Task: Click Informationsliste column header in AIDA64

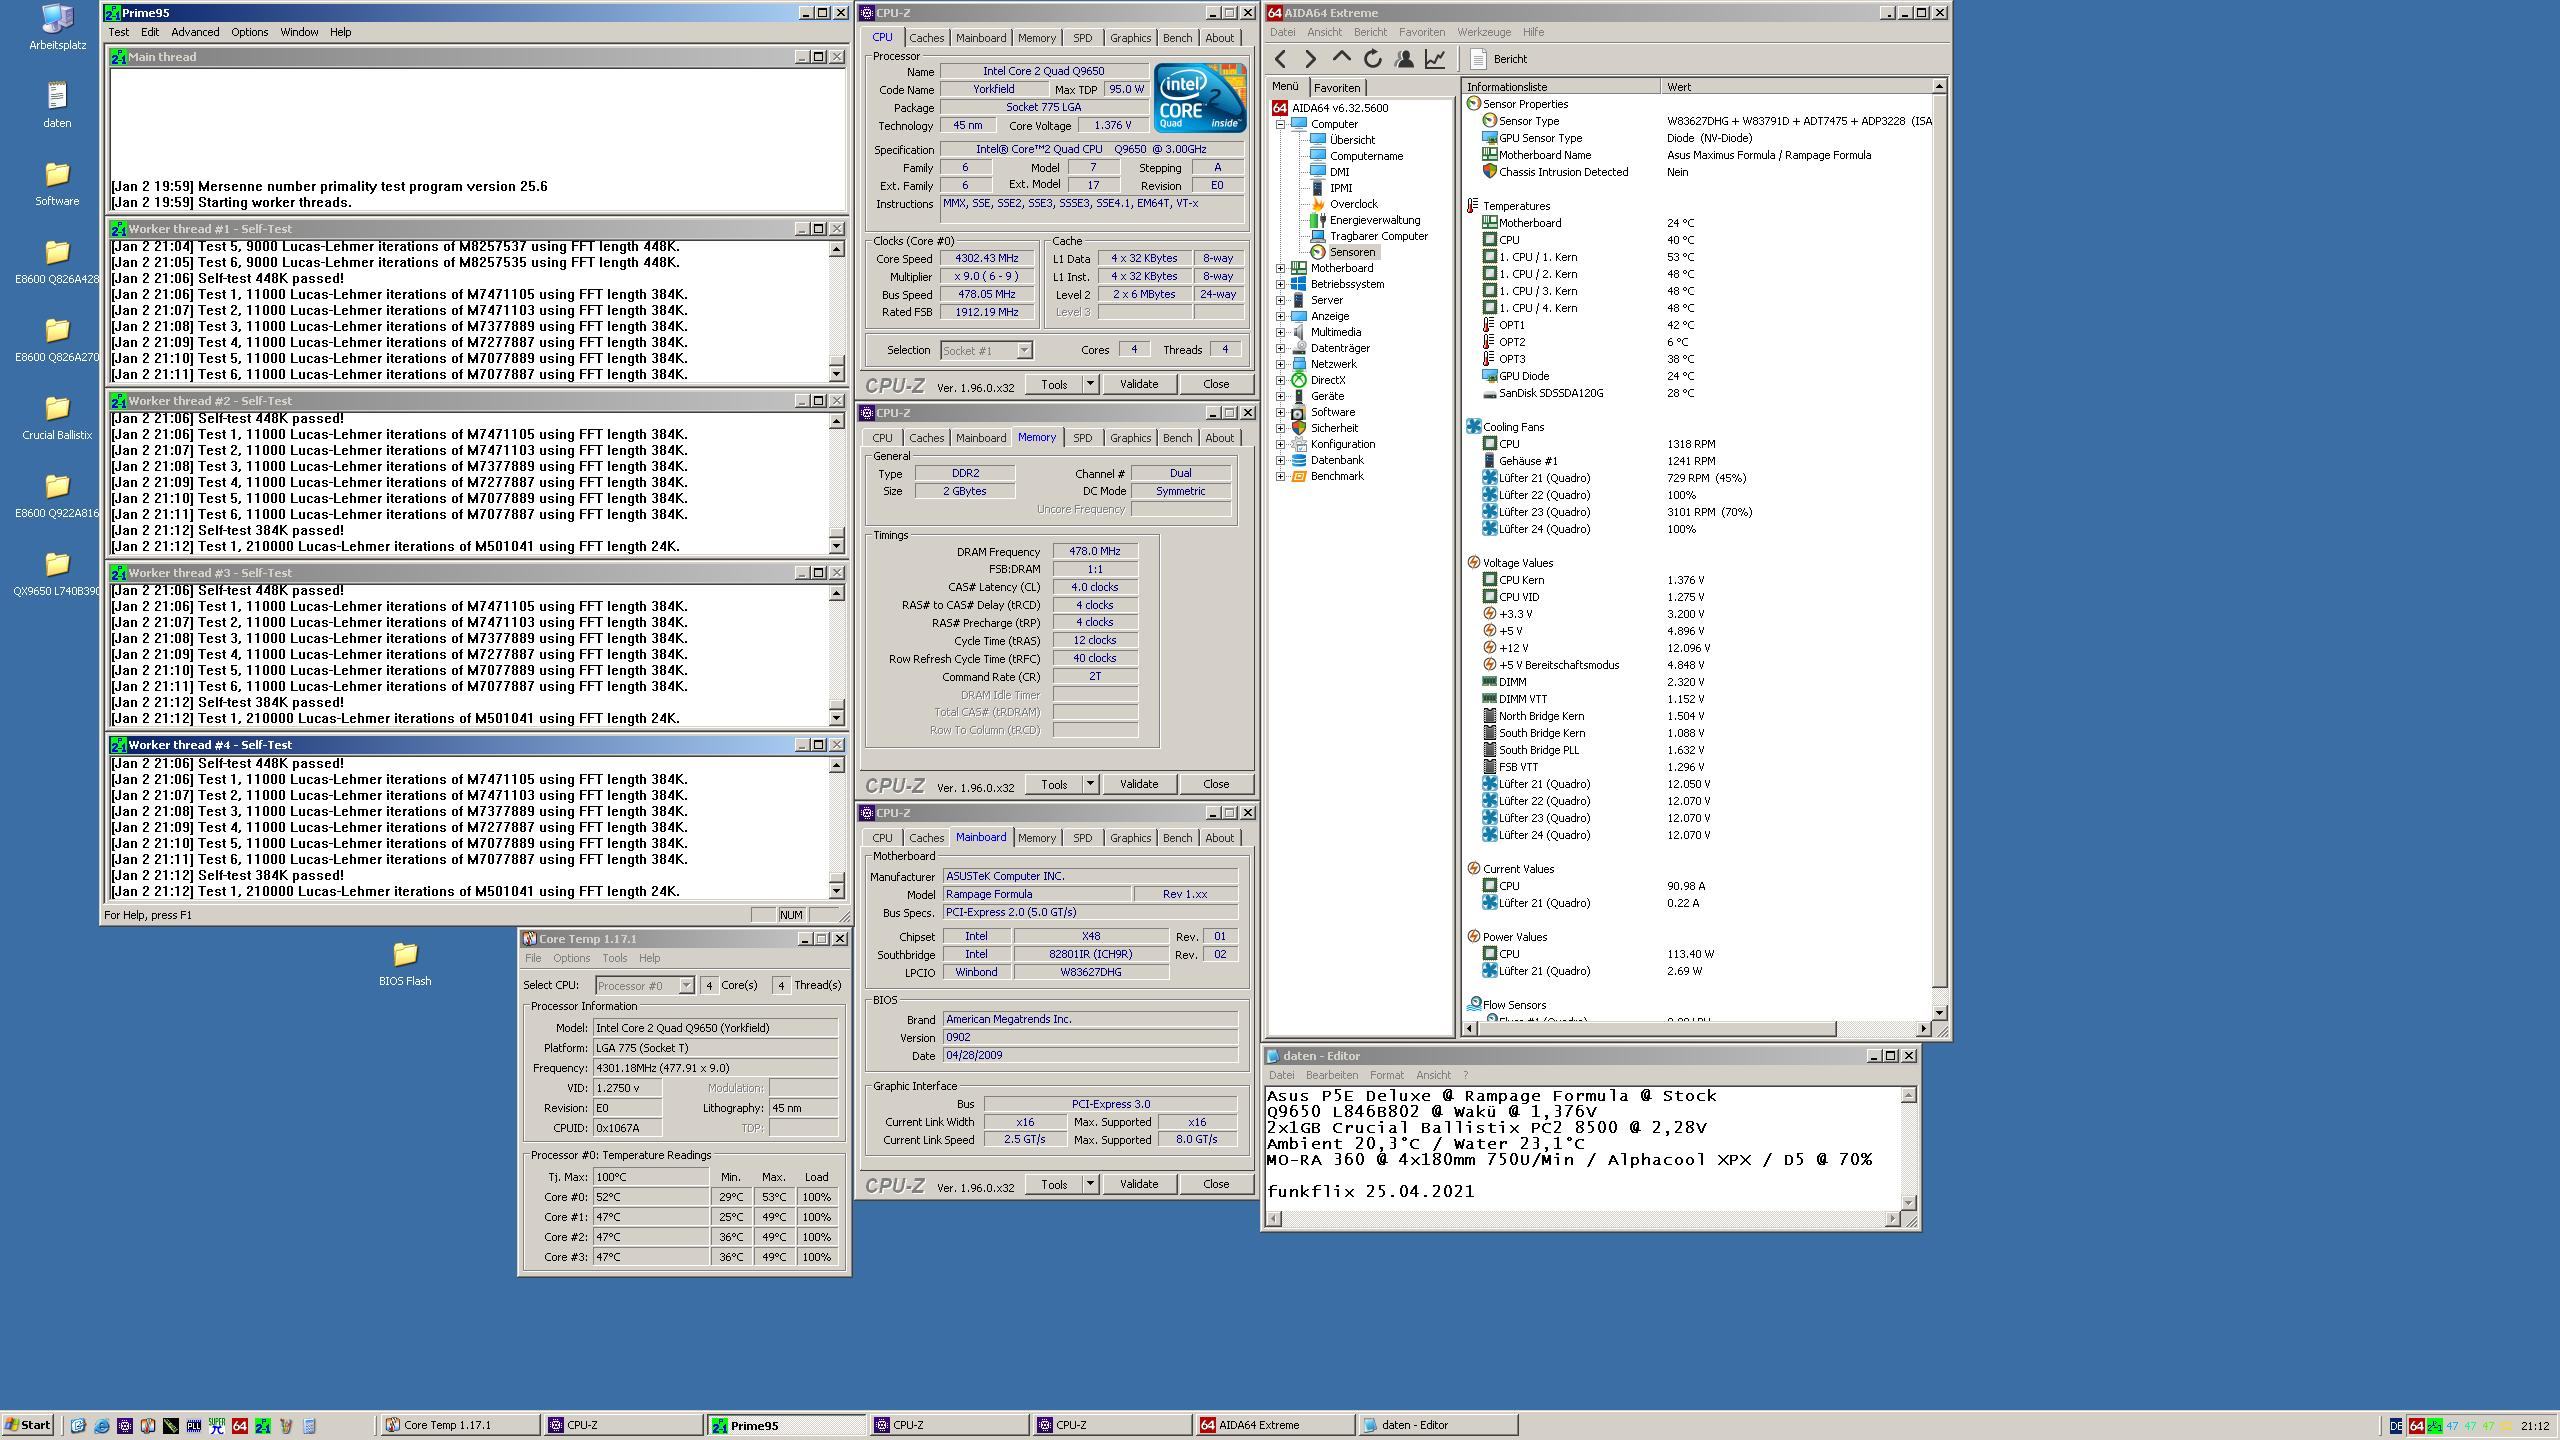Action: [1561, 87]
